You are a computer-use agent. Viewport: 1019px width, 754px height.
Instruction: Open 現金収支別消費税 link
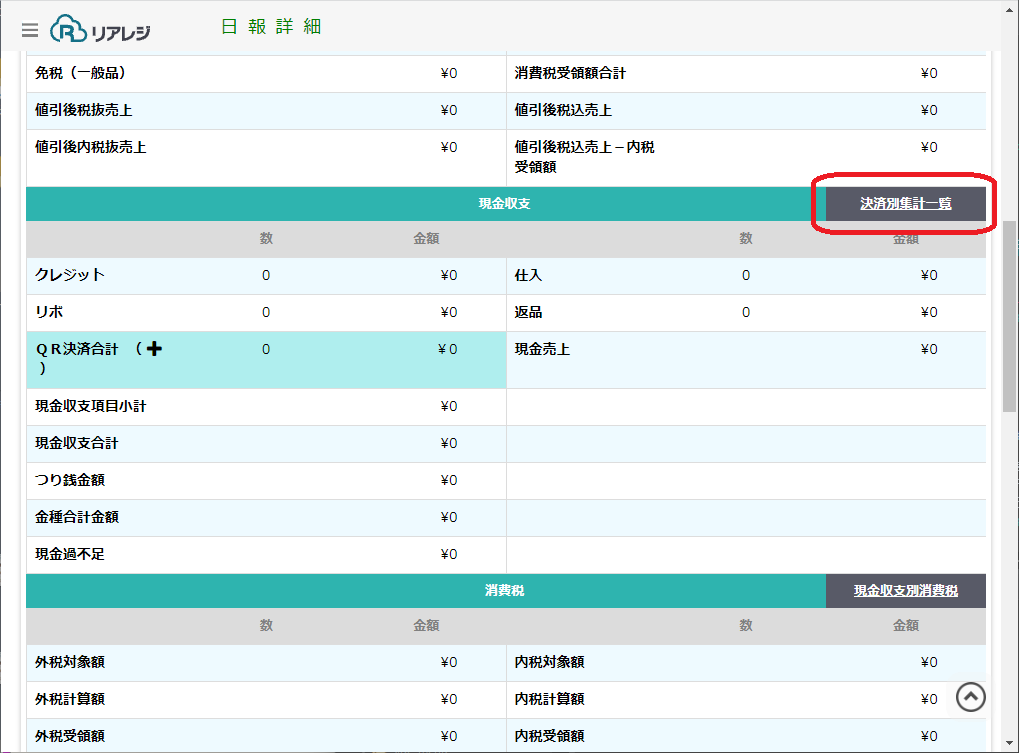(x=905, y=591)
